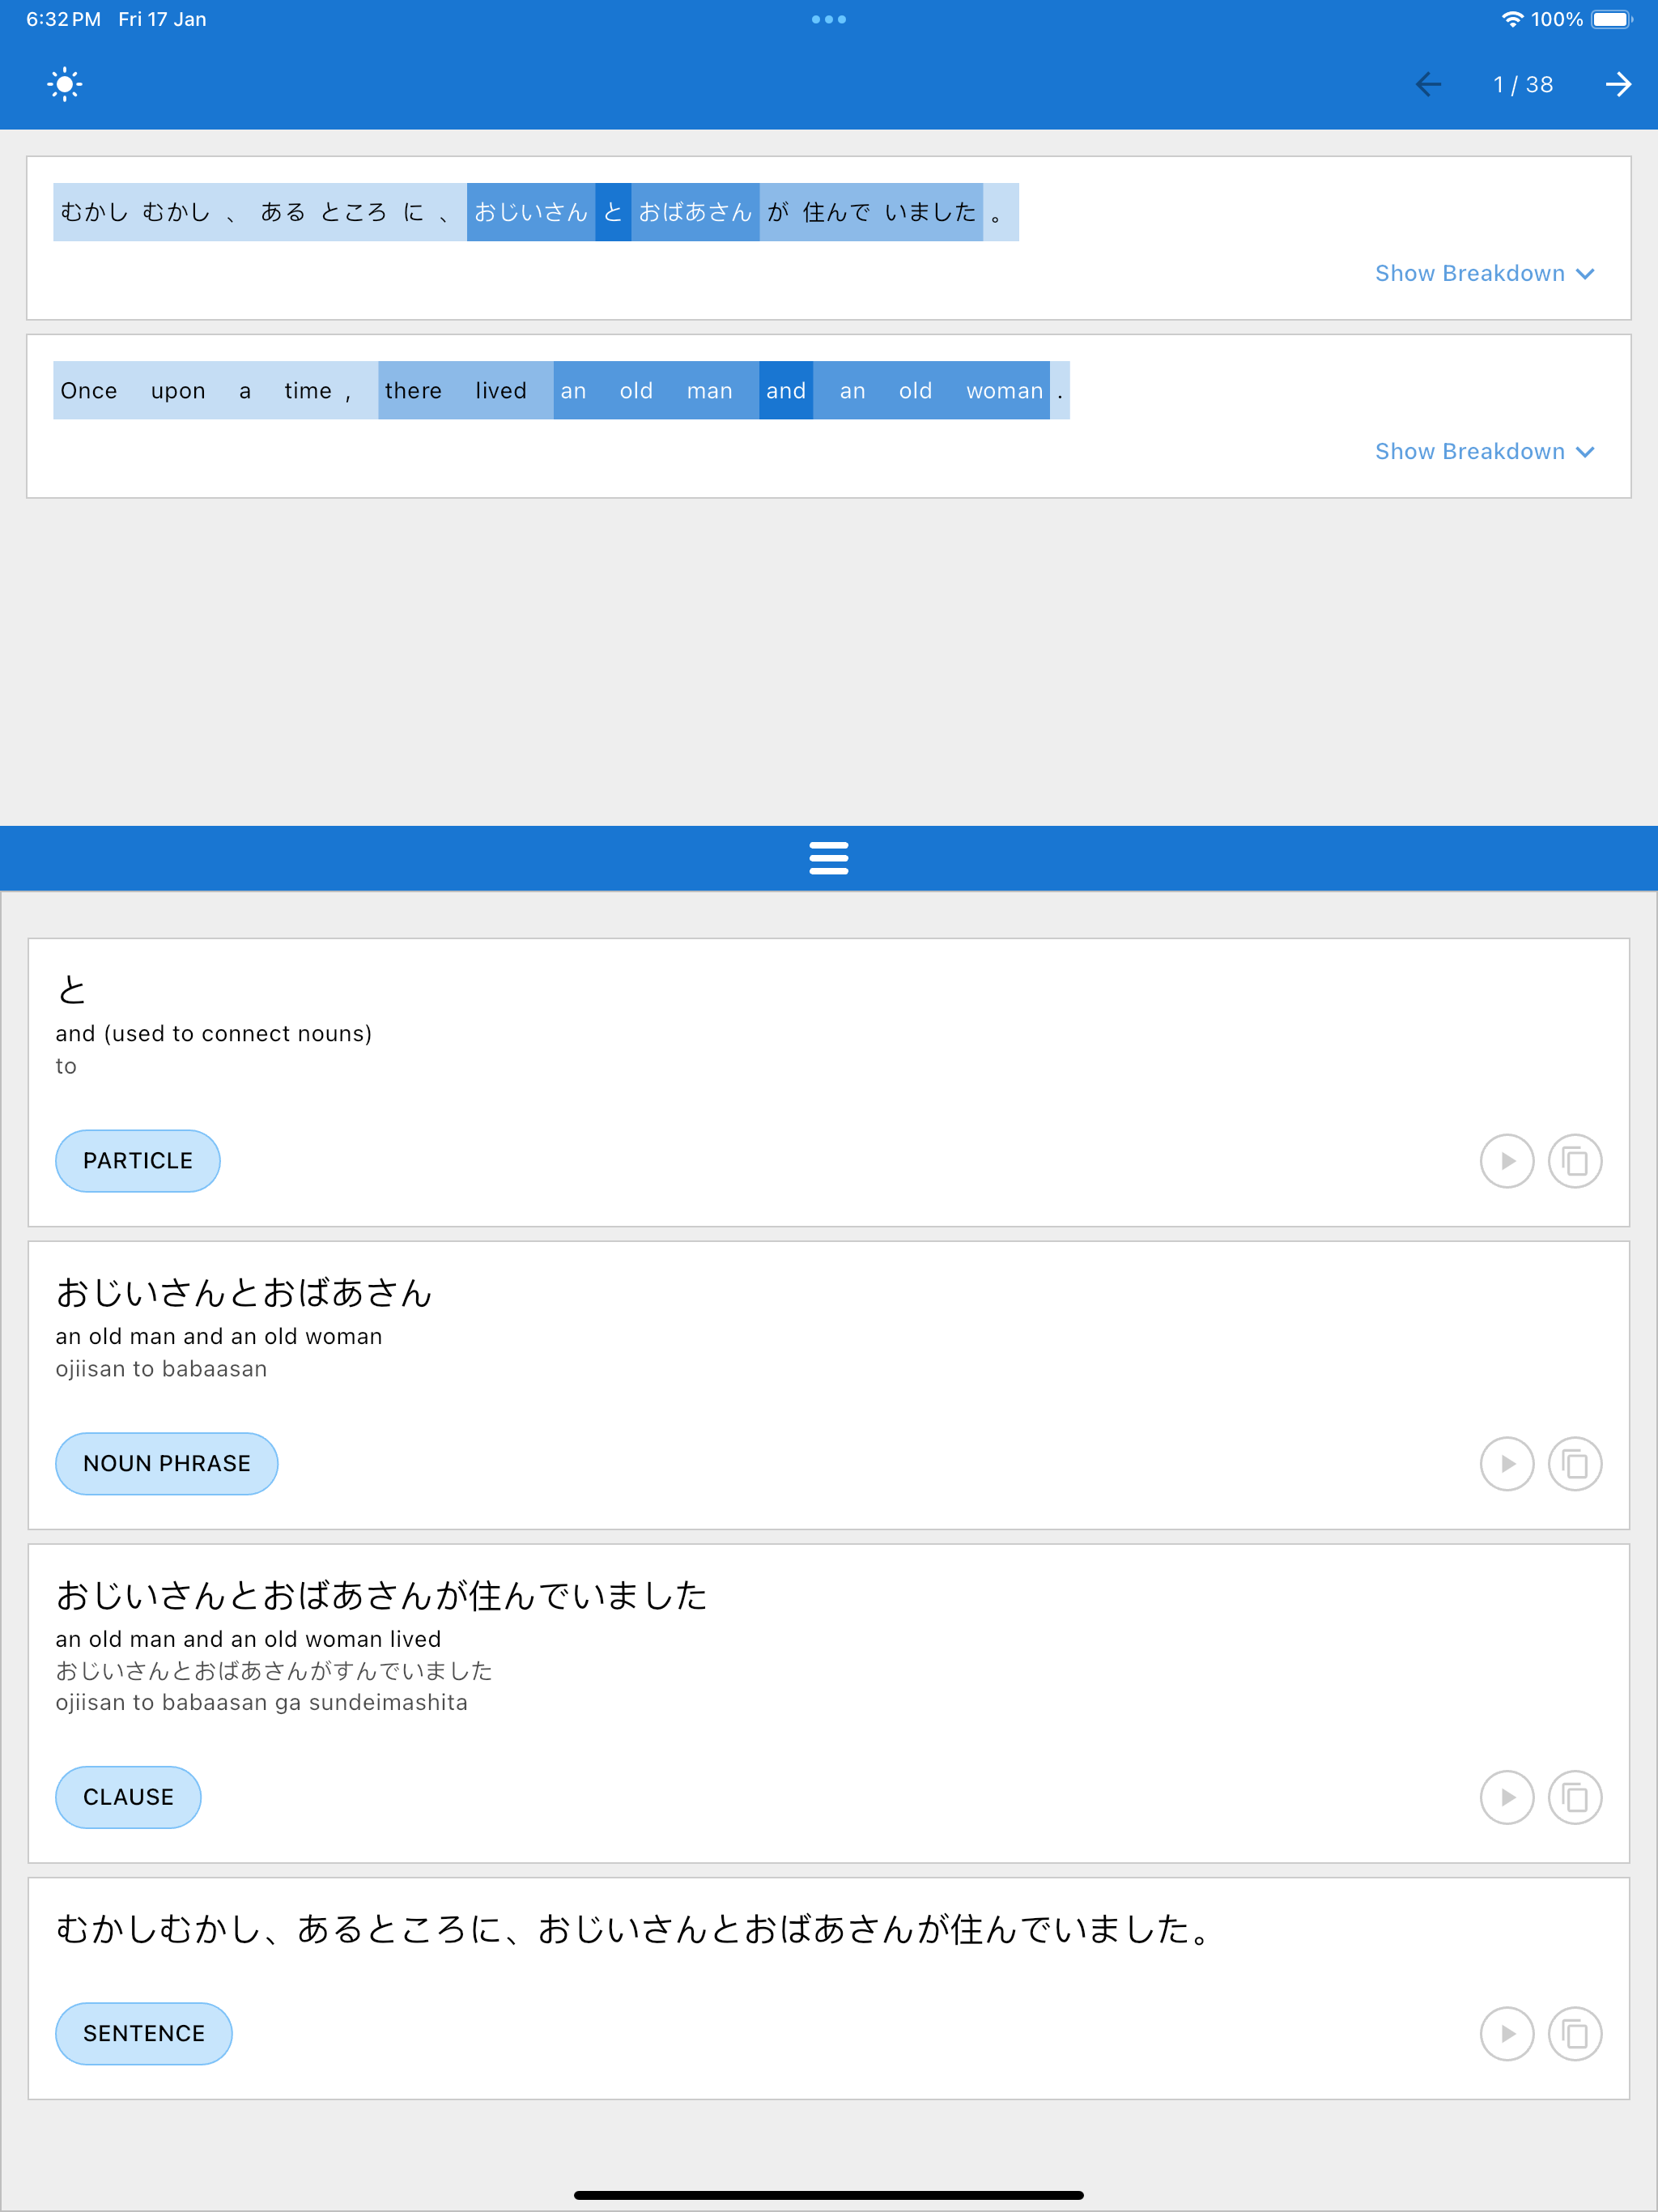Tap the hamburger handle on the divider bar
The height and width of the screenshot is (2212, 1658).
point(828,858)
